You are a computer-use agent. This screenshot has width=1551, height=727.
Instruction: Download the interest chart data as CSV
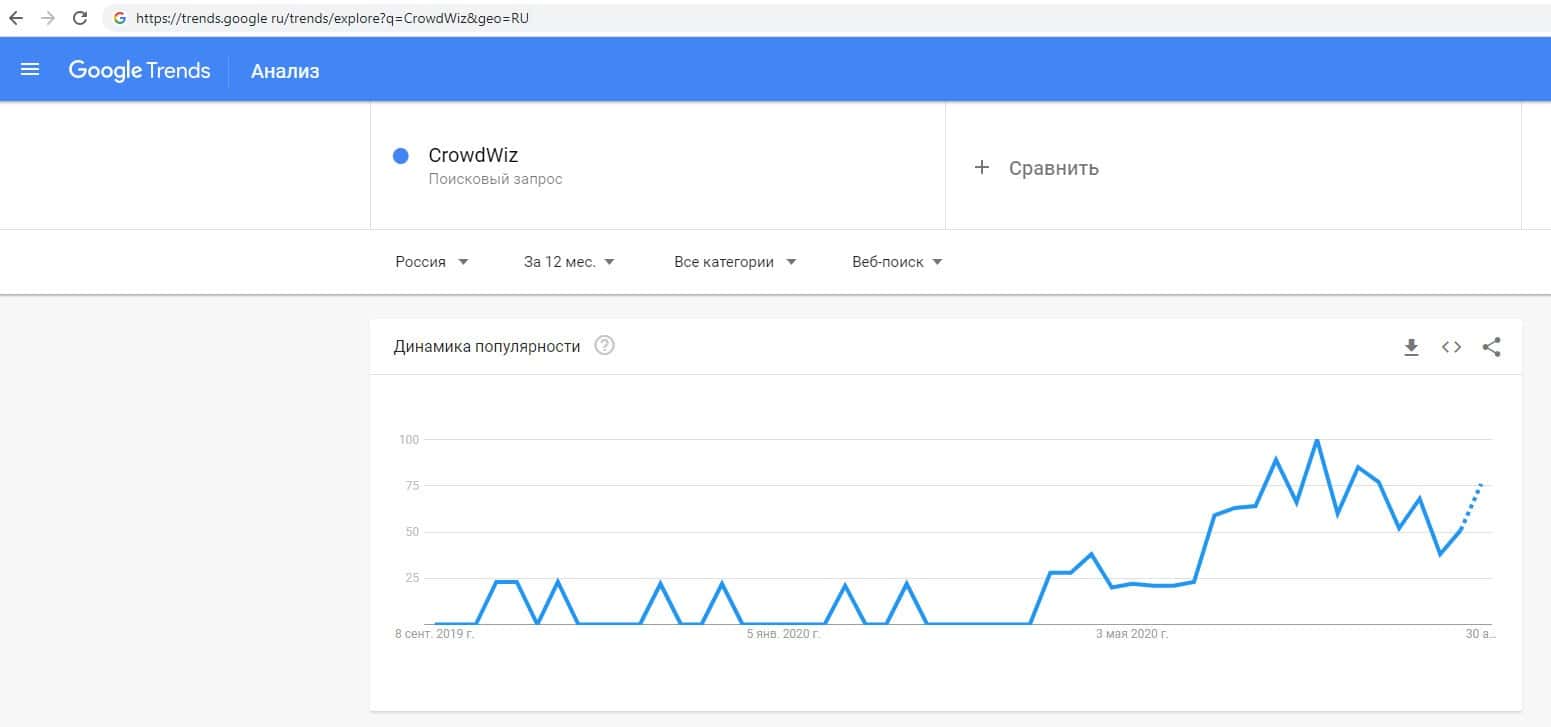[1411, 347]
